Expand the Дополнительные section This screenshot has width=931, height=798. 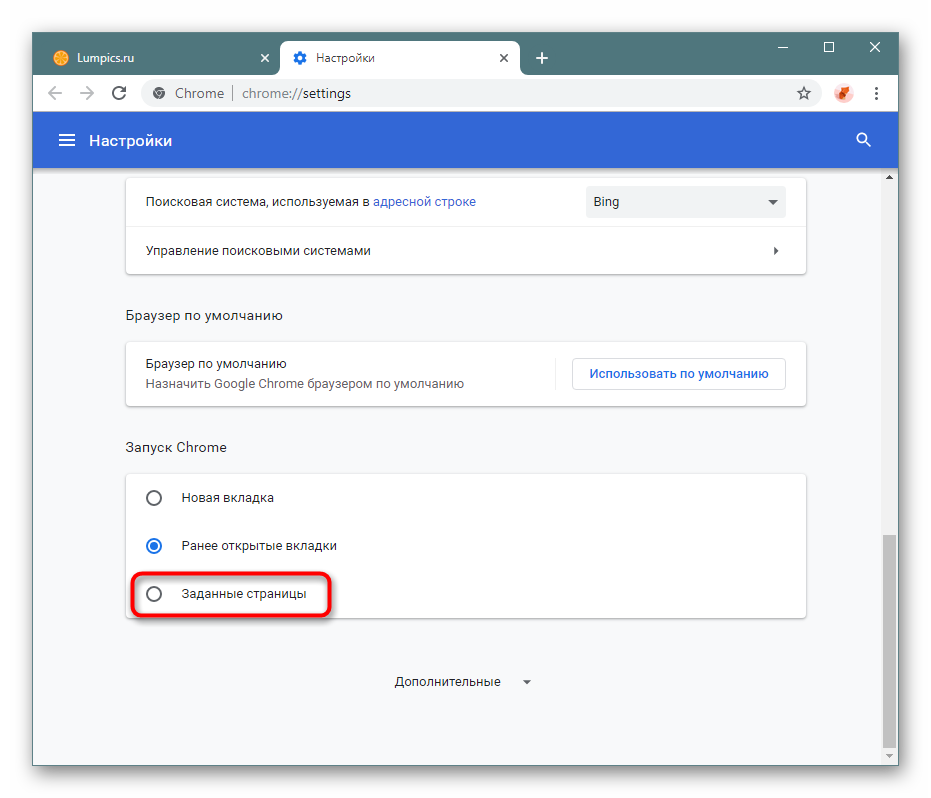click(462, 682)
